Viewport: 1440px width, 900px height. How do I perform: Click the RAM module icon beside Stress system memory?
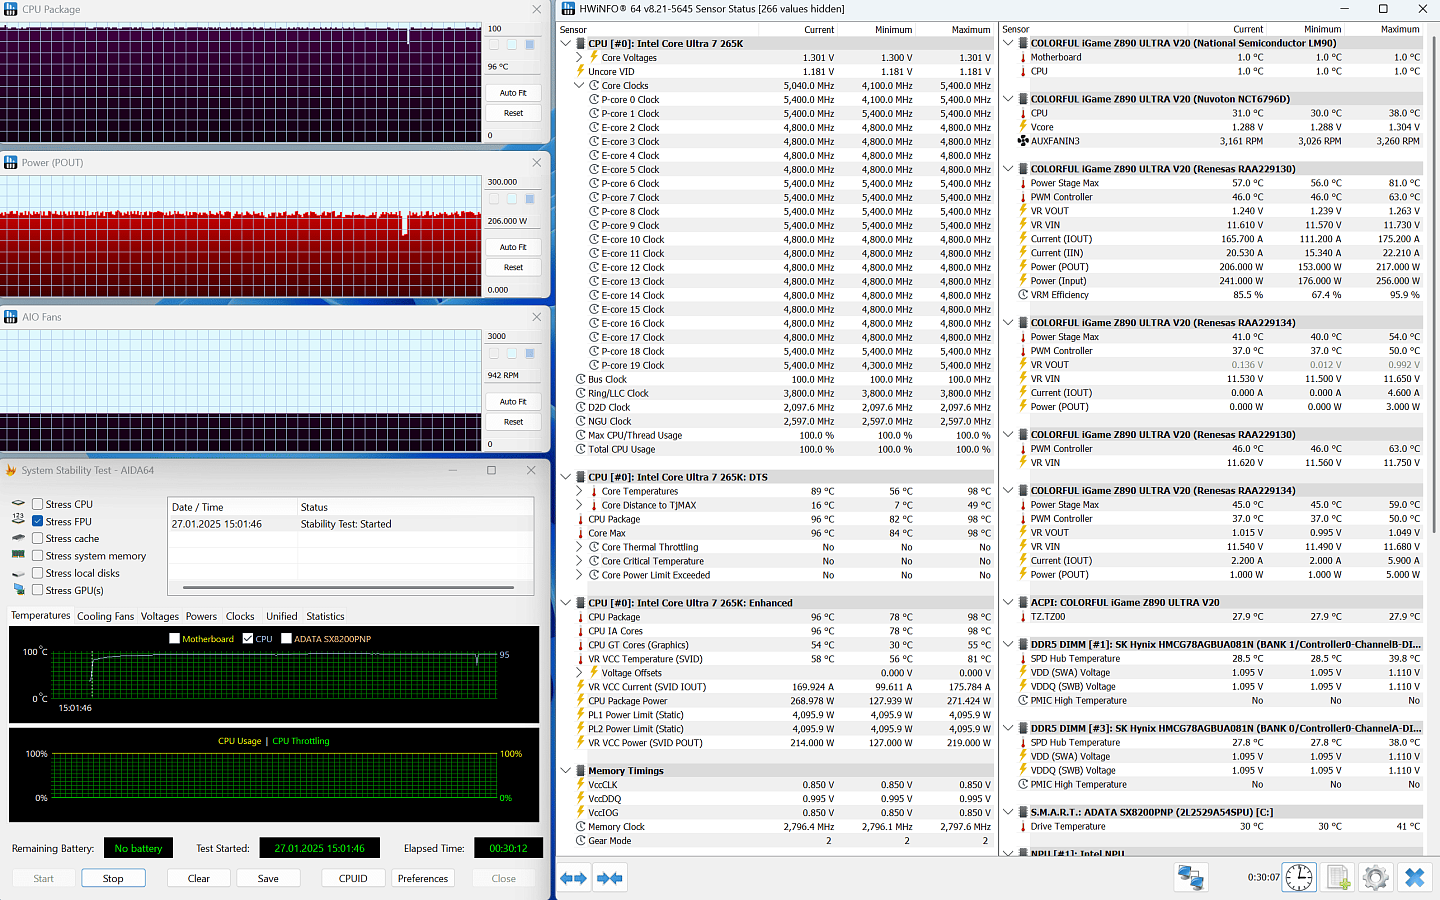click(18, 555)
